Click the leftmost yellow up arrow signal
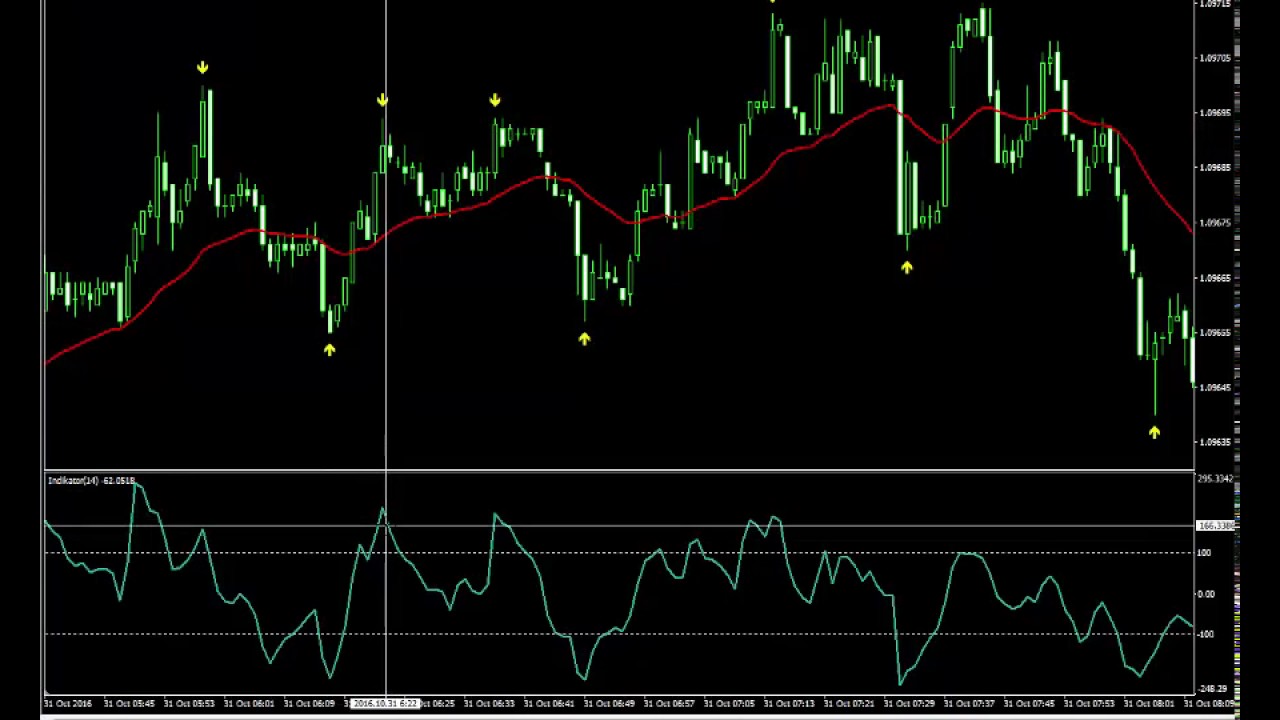Screen dimensions: 1280x720 (330, 349)
